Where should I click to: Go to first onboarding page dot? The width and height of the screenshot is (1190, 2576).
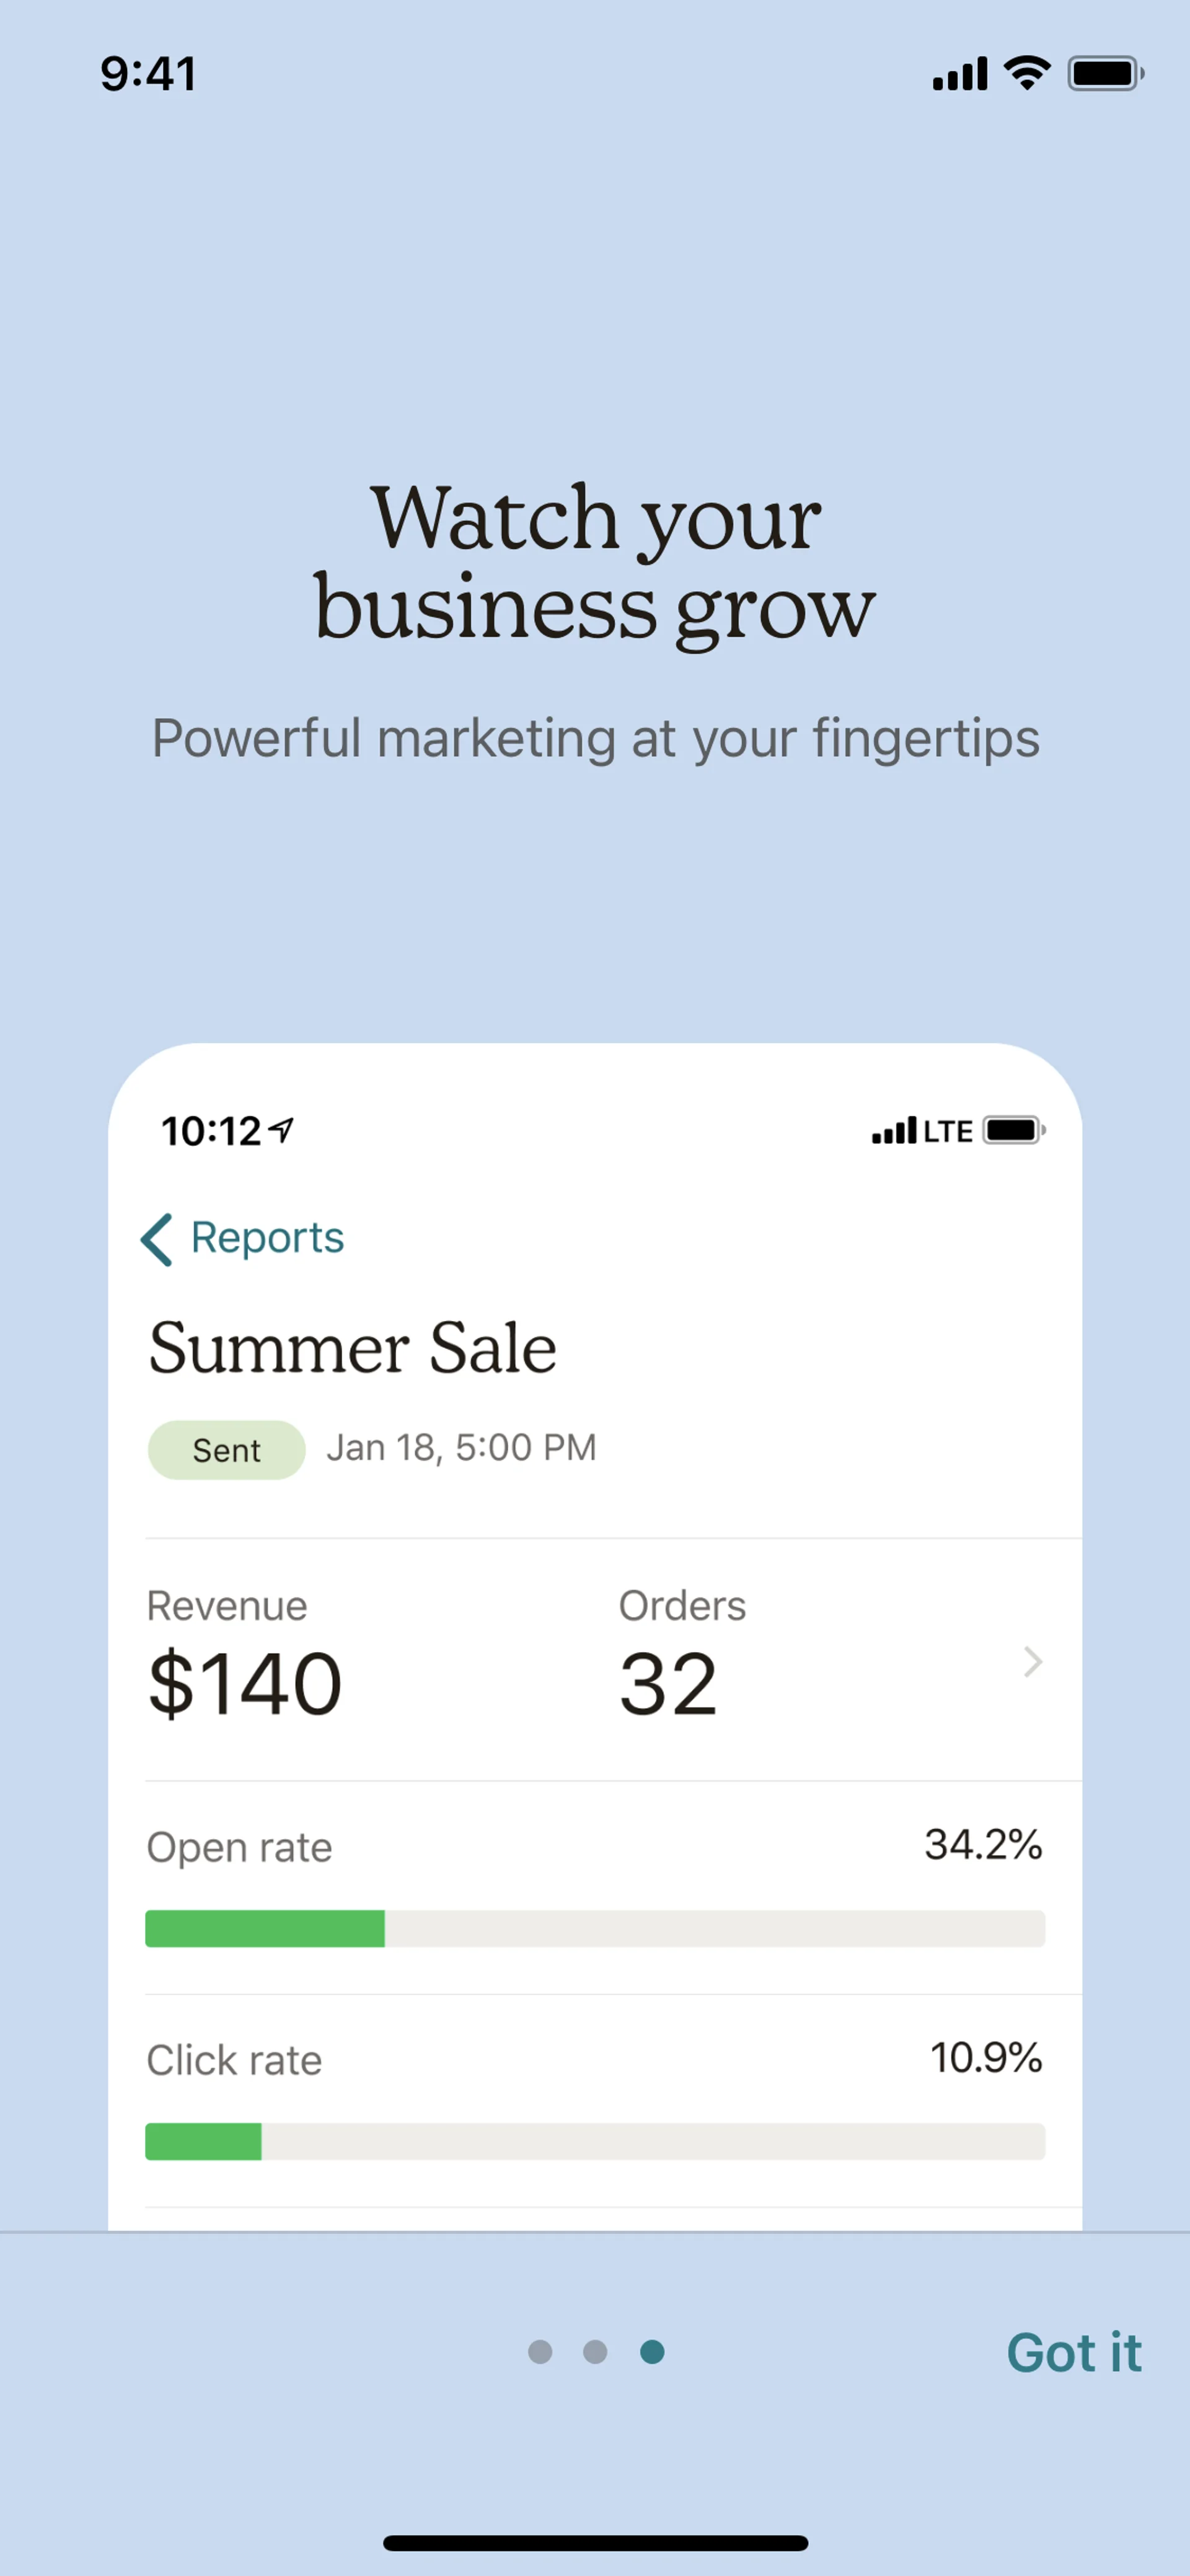click(540, 2351)
